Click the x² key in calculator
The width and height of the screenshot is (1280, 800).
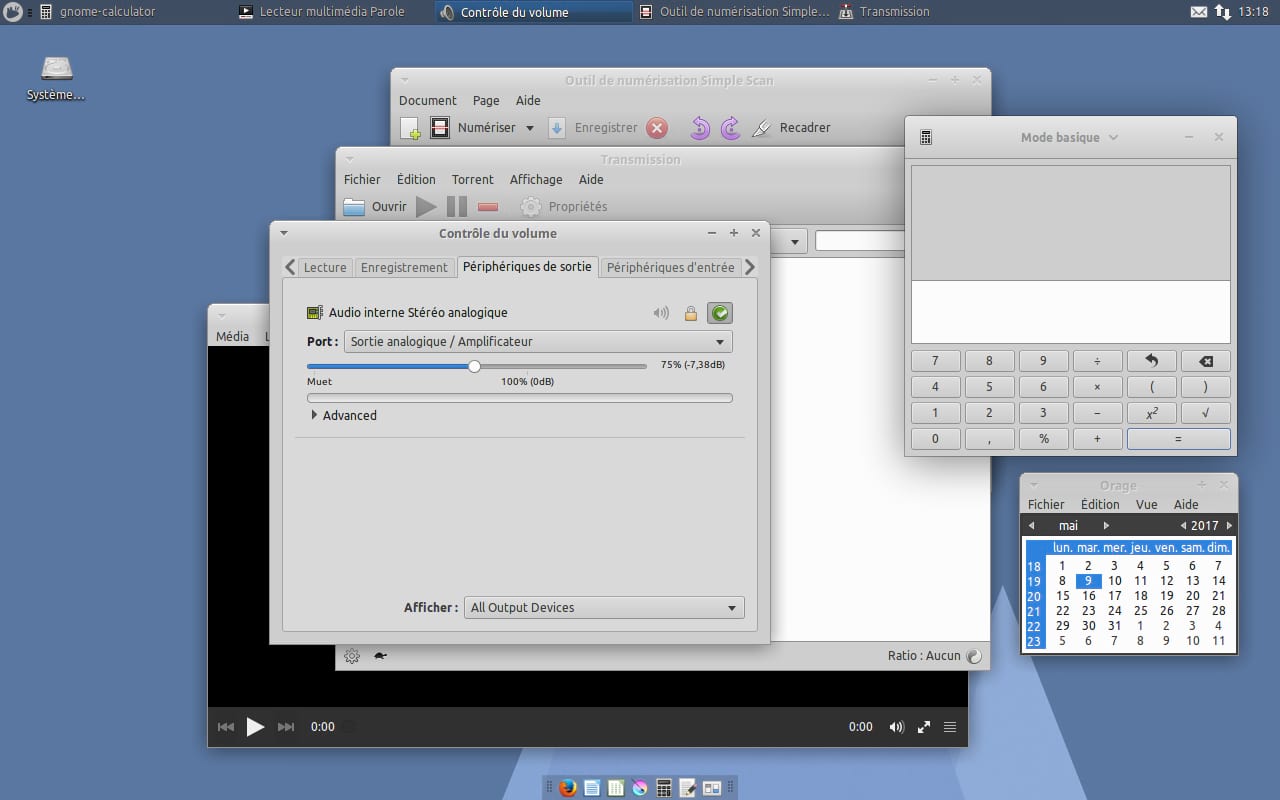(x=1151, y=413)
